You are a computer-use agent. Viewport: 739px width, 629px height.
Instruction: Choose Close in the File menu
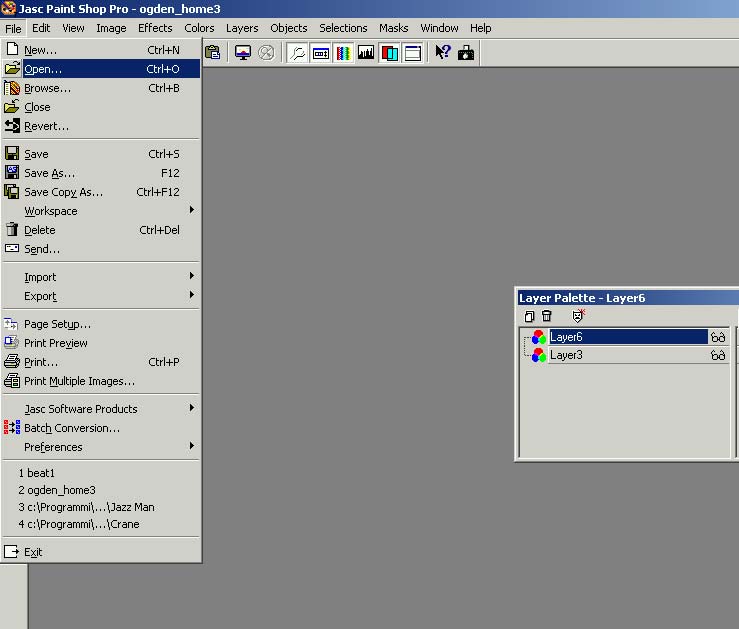101,107
